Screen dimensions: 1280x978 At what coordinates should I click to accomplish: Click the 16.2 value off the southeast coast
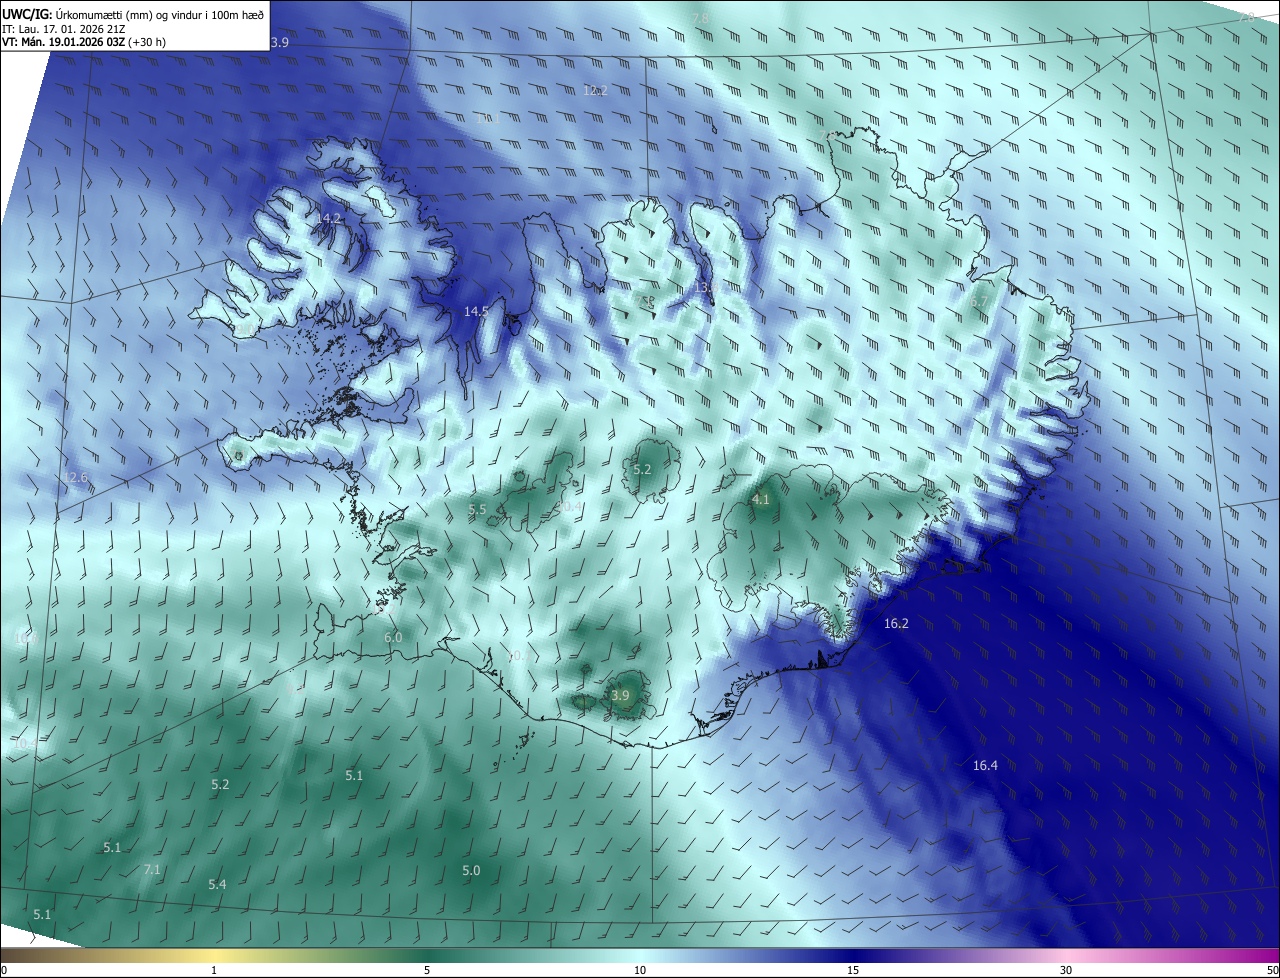pyautogui.click(x=897, y=624)
